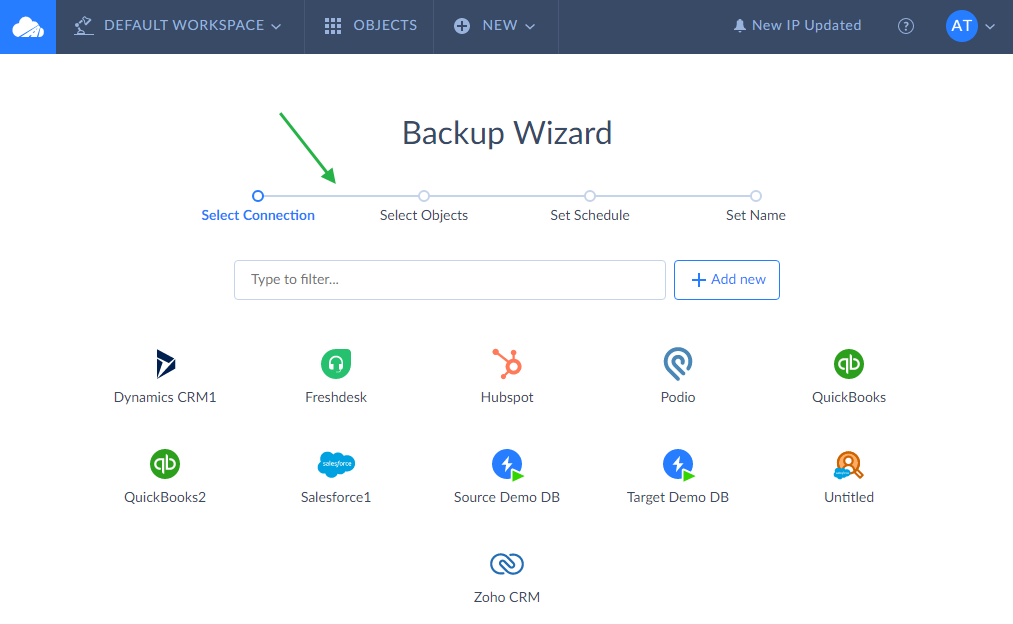The width and height of the screenshot is (1013, 624).
Task: Go to the Select Connection step
Action: [x=258, y=215]
